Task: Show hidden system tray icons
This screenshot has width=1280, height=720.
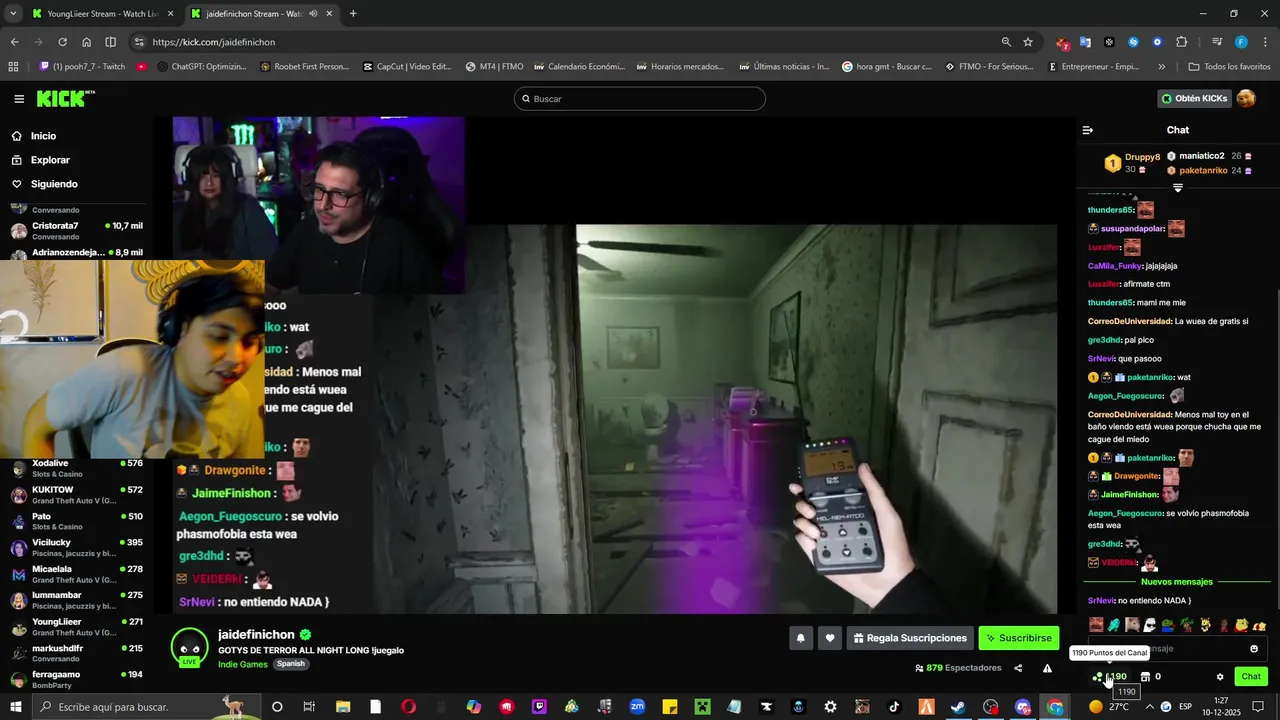Action: pyautogui.click(x=1148, y=707)
